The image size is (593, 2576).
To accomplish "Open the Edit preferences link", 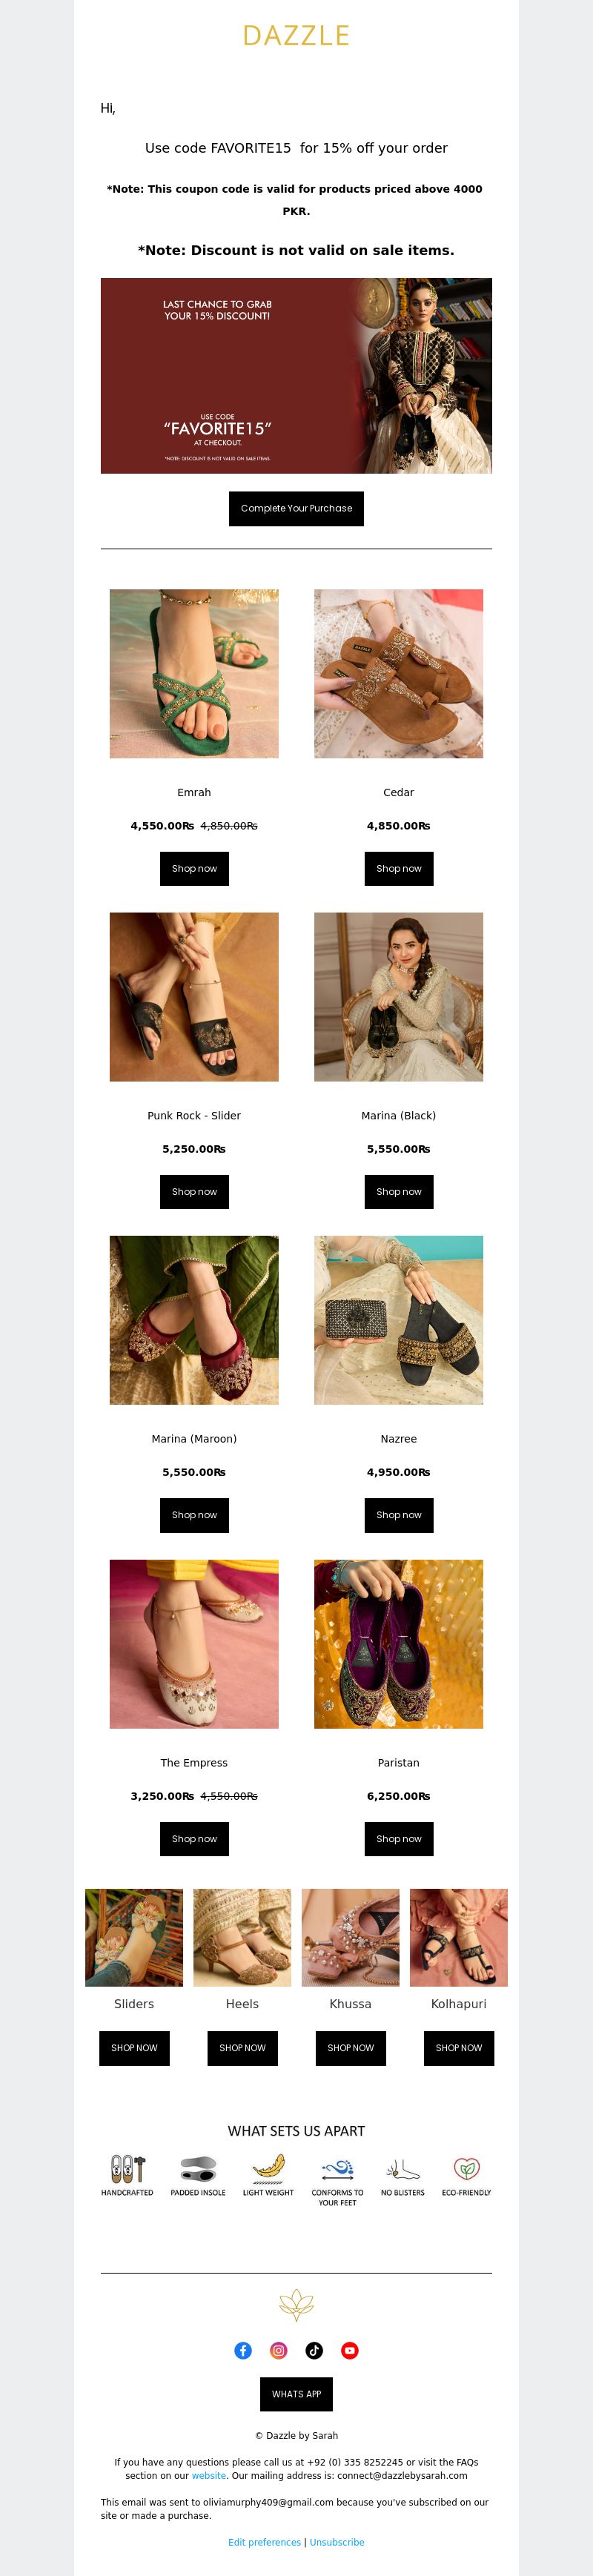I will [x=264, y=2541].
